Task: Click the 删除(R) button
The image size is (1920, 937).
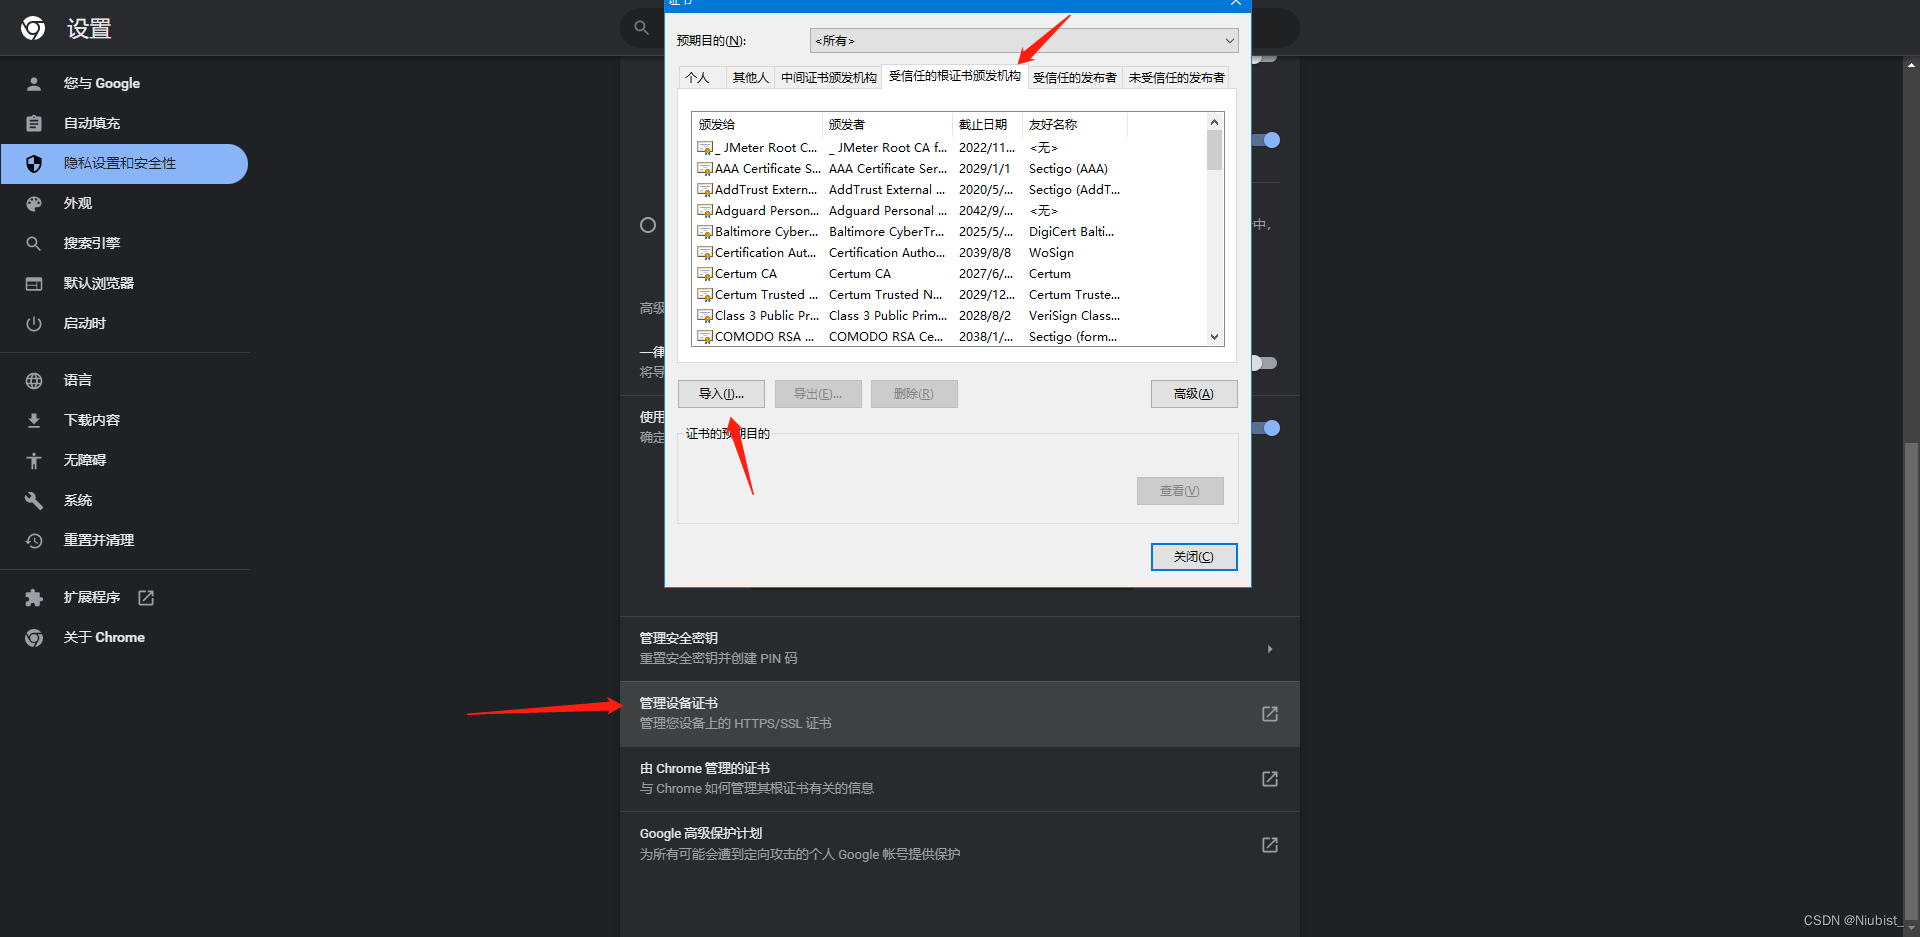Action: [914, 394]
